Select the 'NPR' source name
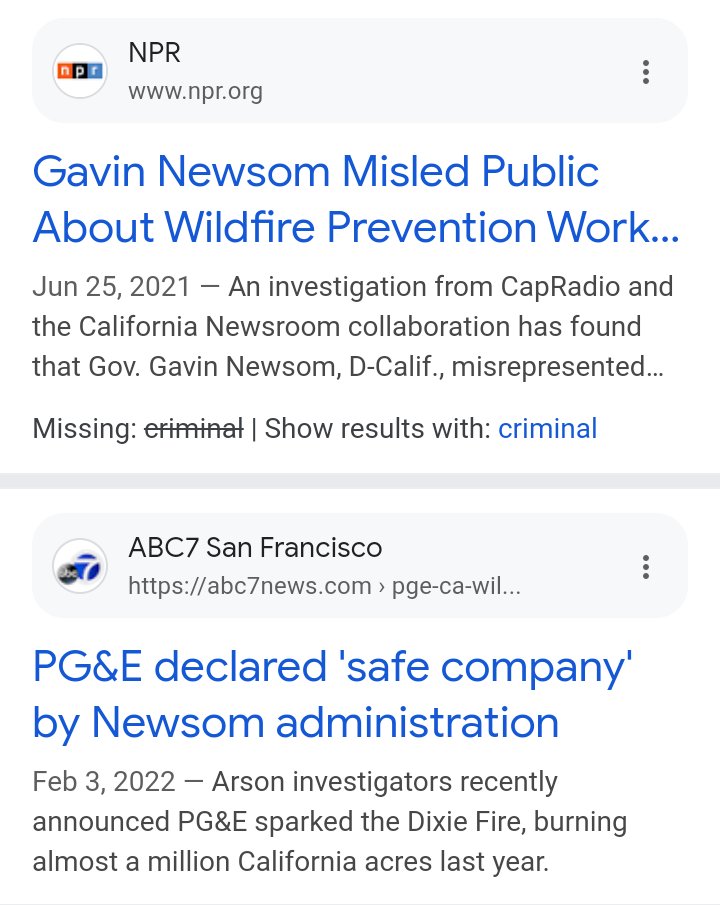The height and width of the screenshot is (905, 720). [153, 53]
